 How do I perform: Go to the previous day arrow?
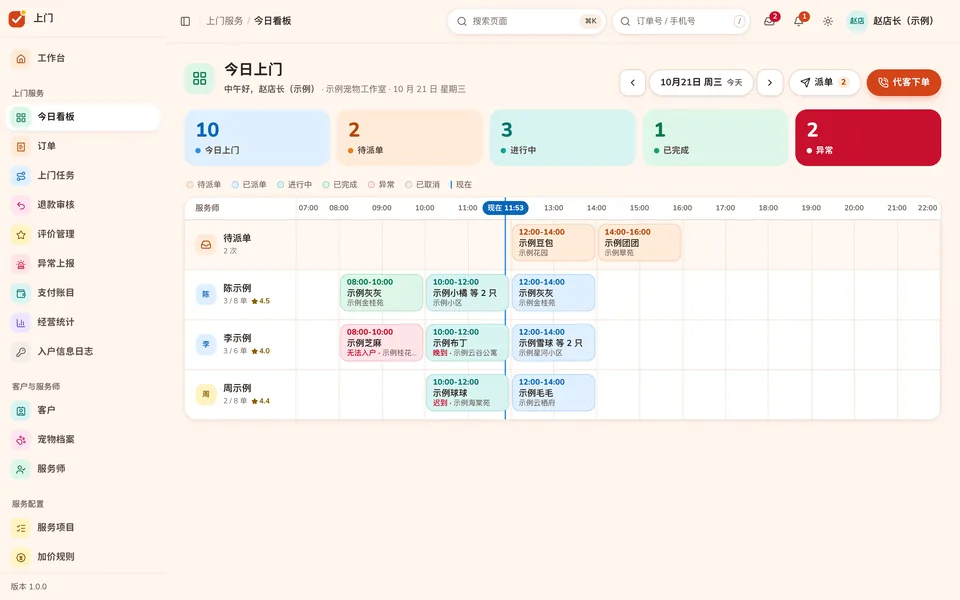(632, 83)
